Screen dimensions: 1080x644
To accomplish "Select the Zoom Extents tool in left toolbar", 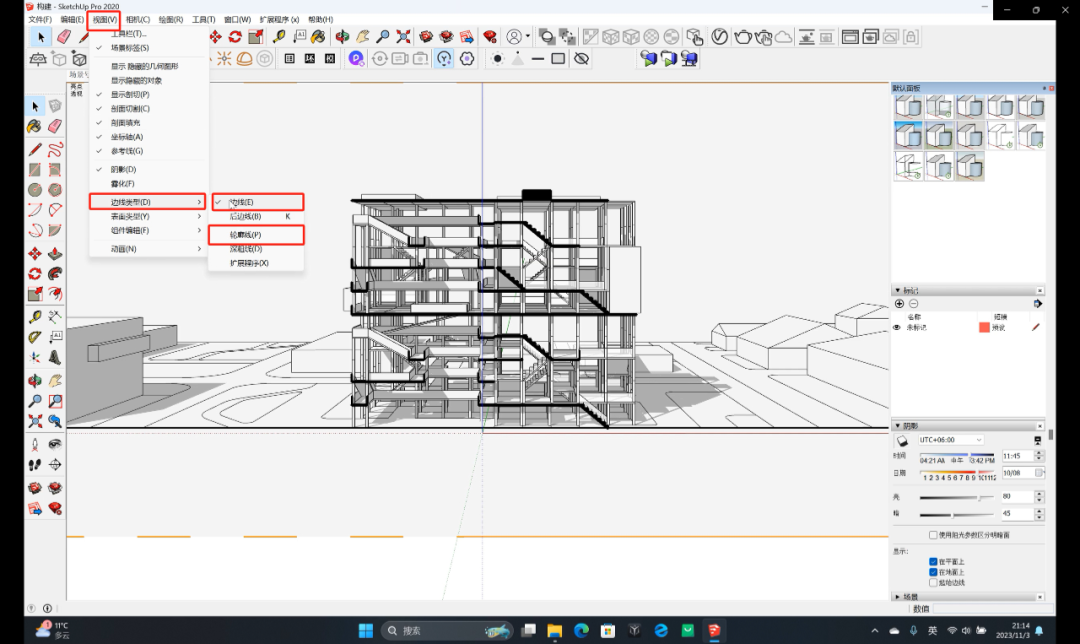I will pos(34,421).
